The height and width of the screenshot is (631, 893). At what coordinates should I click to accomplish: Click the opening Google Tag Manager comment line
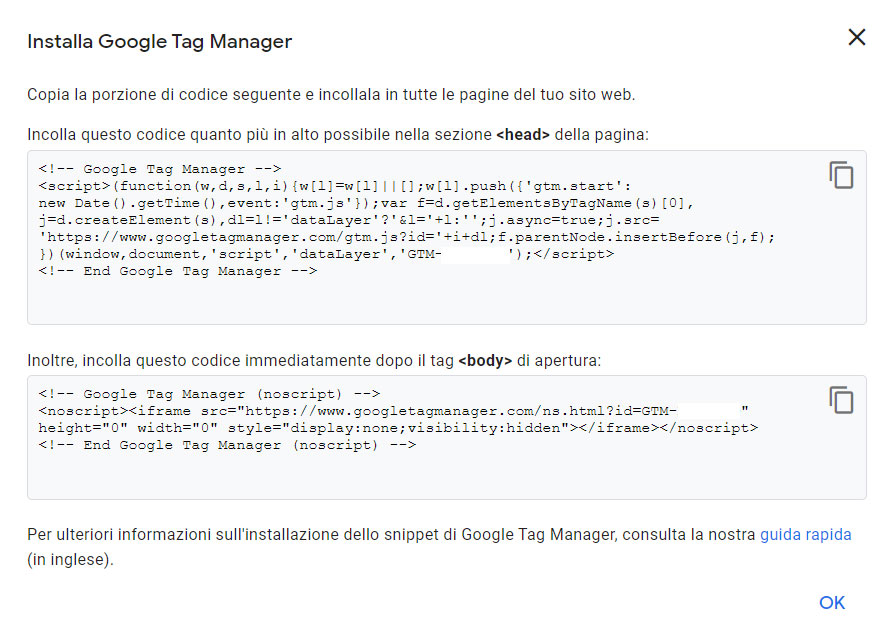tap(160, 169)
